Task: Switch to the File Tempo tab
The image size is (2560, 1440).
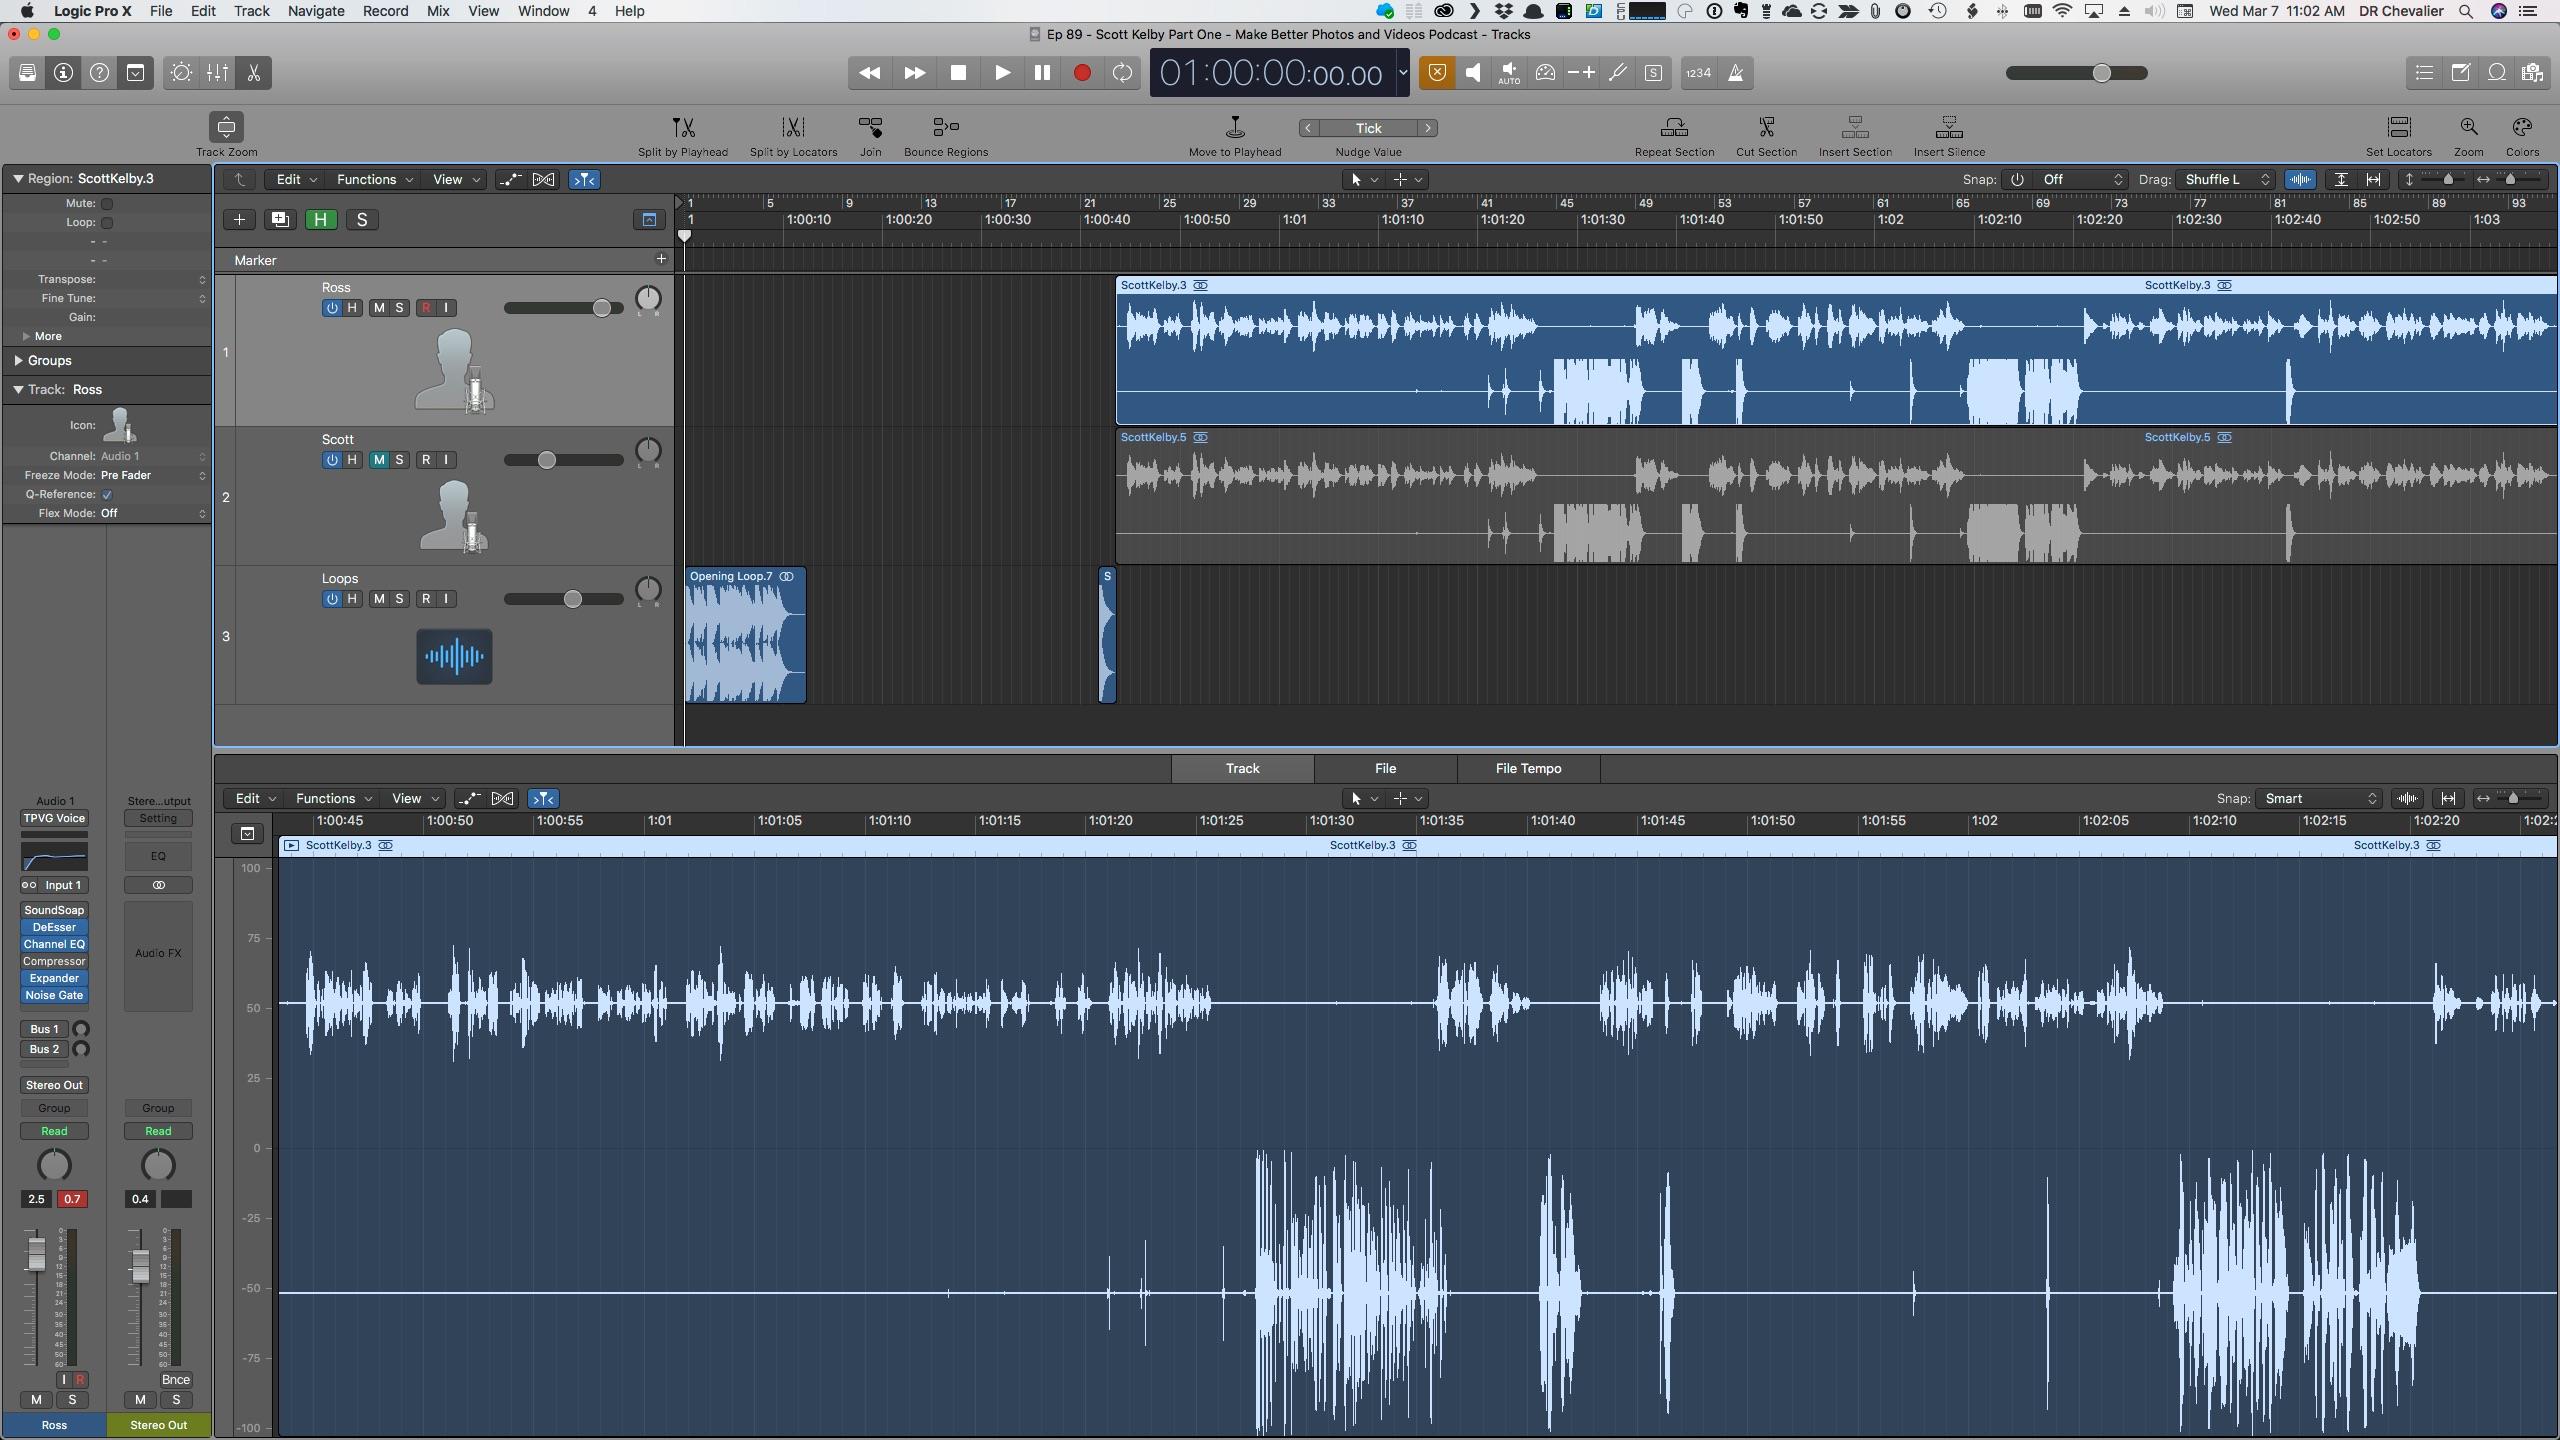Action: [1527, 768]
